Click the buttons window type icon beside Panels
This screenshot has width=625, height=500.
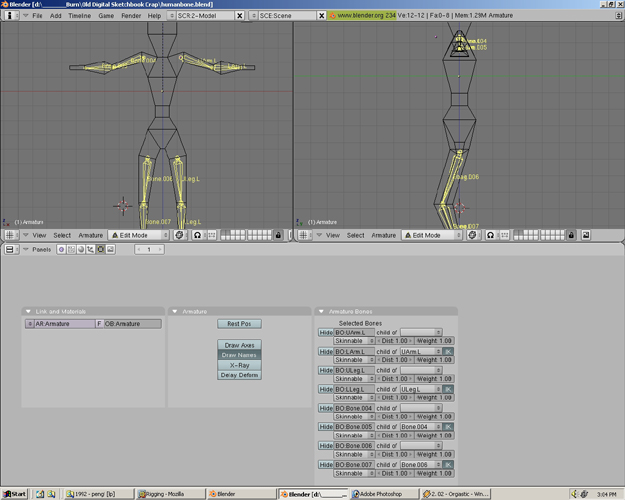10,250
